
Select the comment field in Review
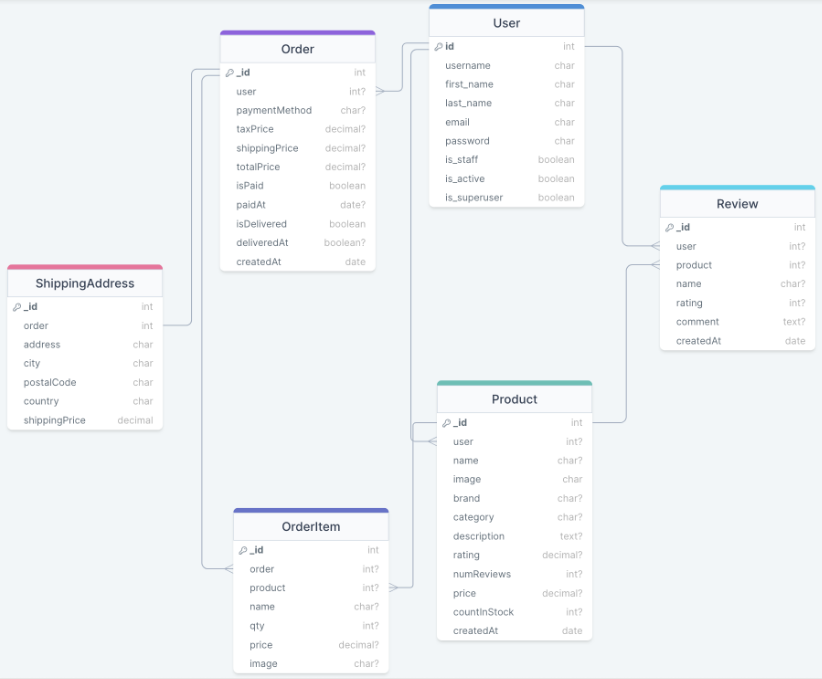pyautogui.click(x=737, y=322)
